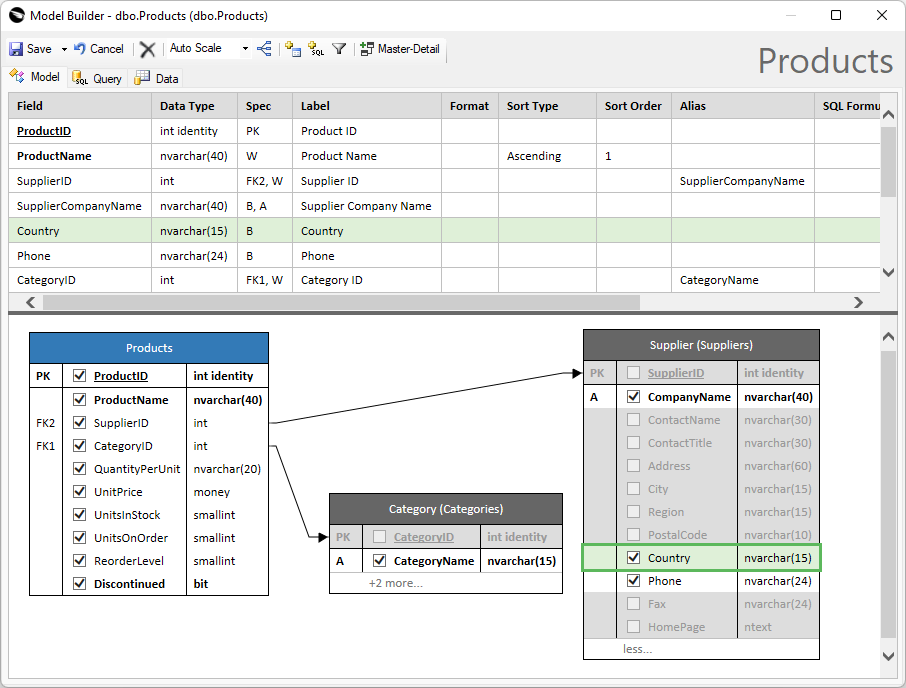Click the Save icon in toolbar
This screenshot has height=688, width=906.
click(17, 49)
